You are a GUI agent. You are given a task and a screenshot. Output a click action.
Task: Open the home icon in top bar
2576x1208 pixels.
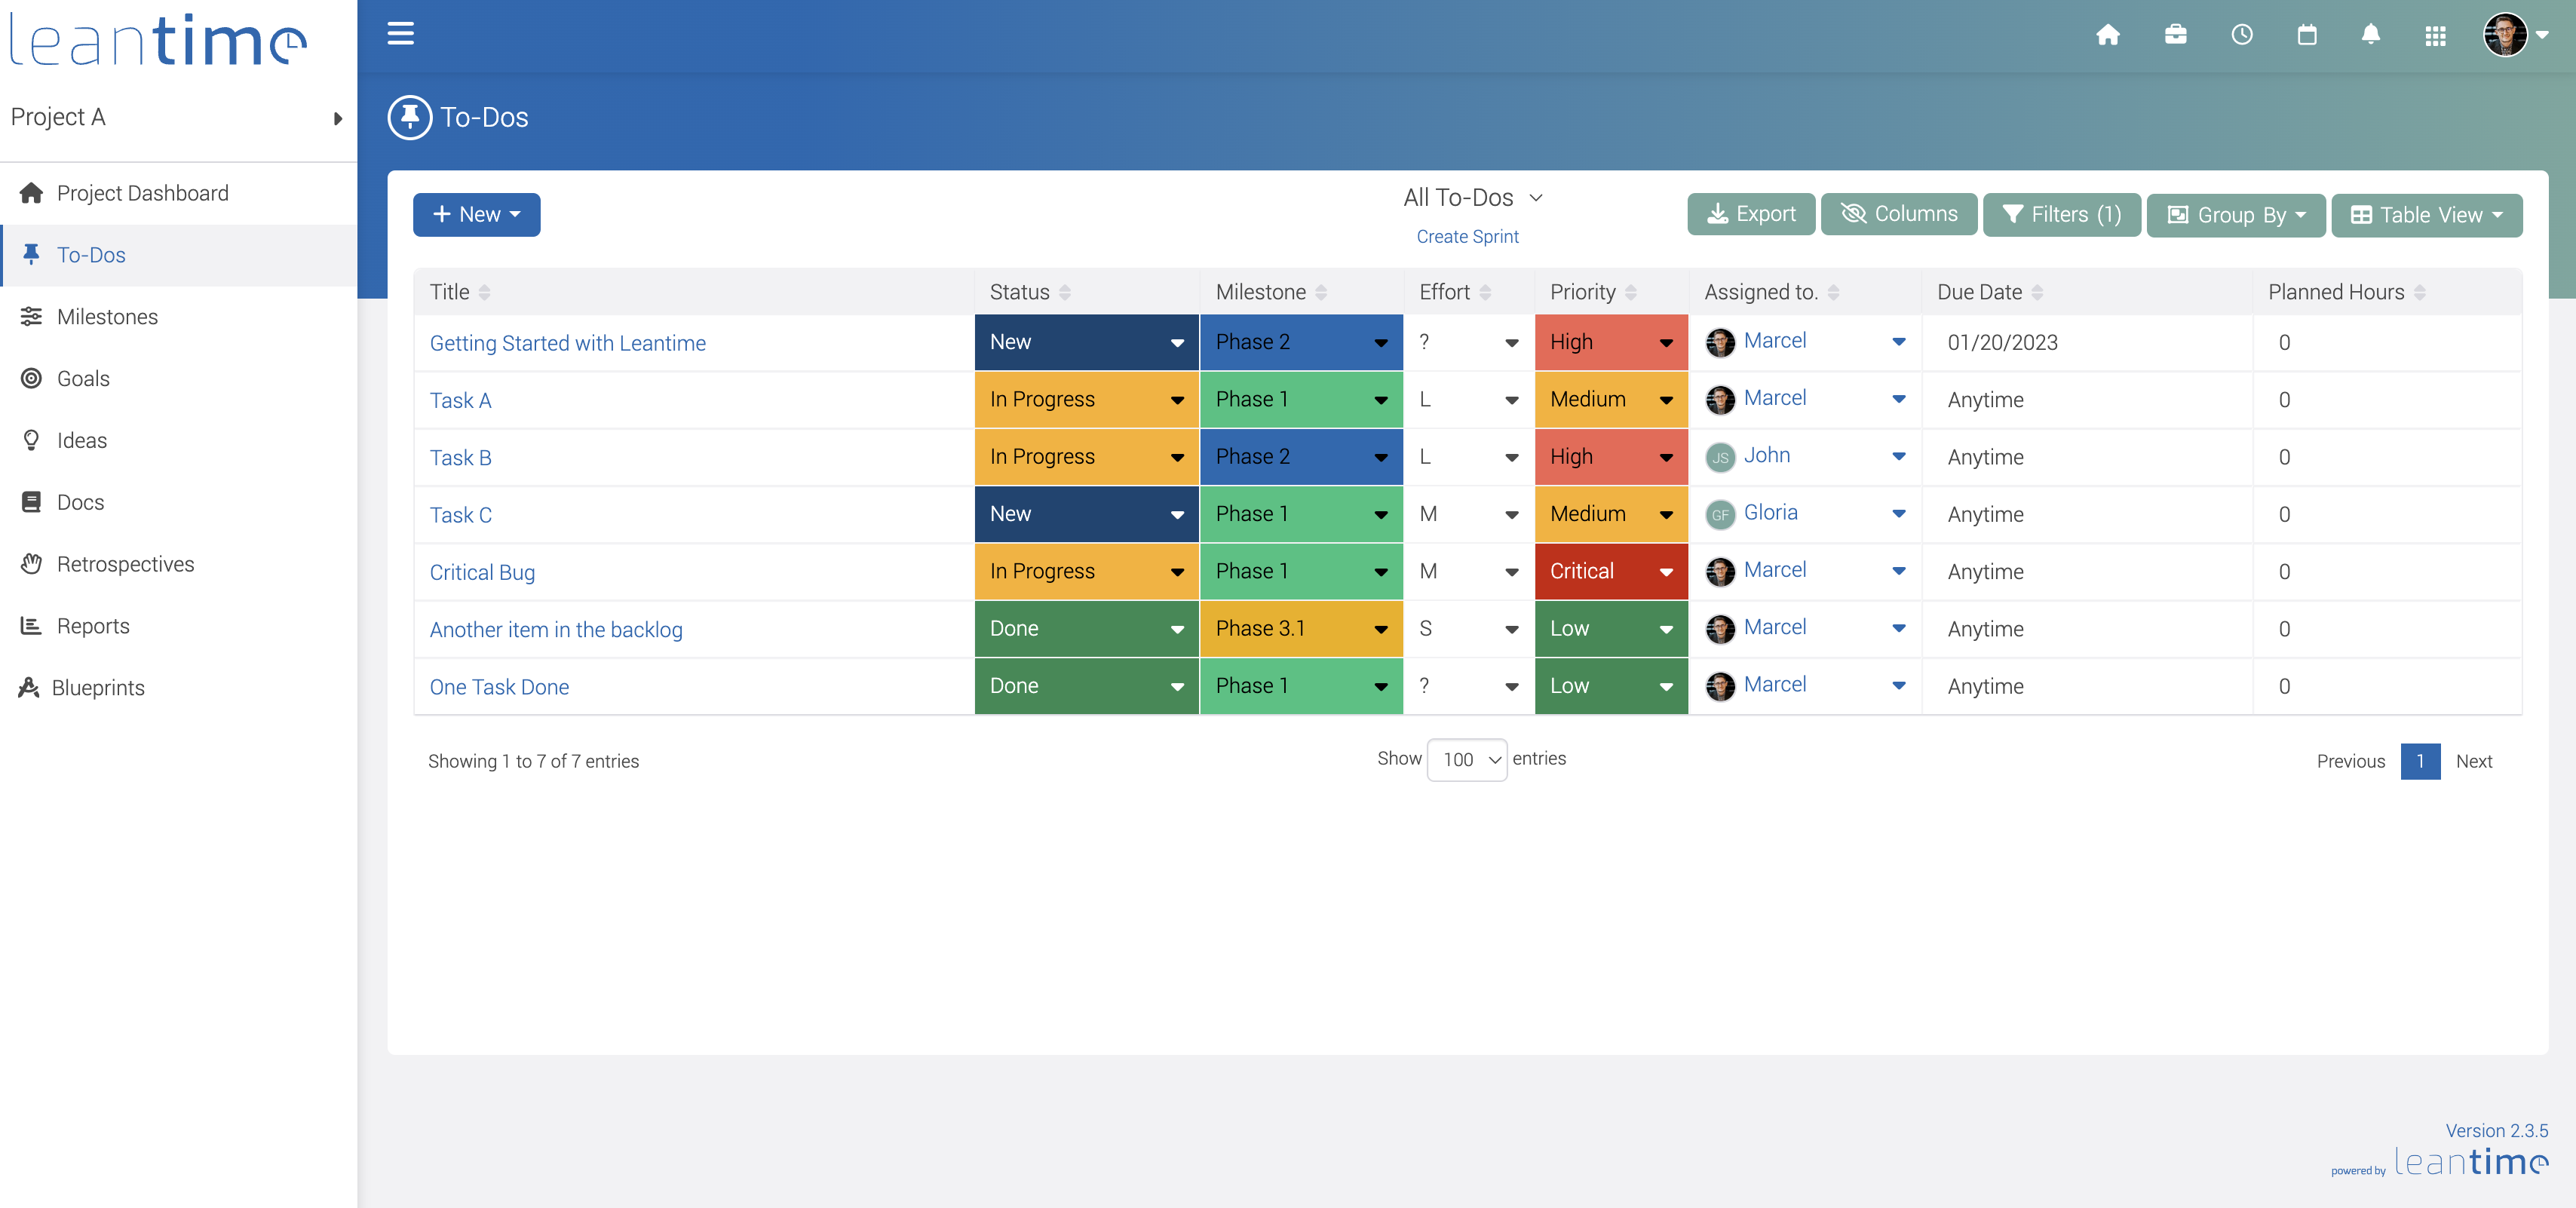(2107, 35)
